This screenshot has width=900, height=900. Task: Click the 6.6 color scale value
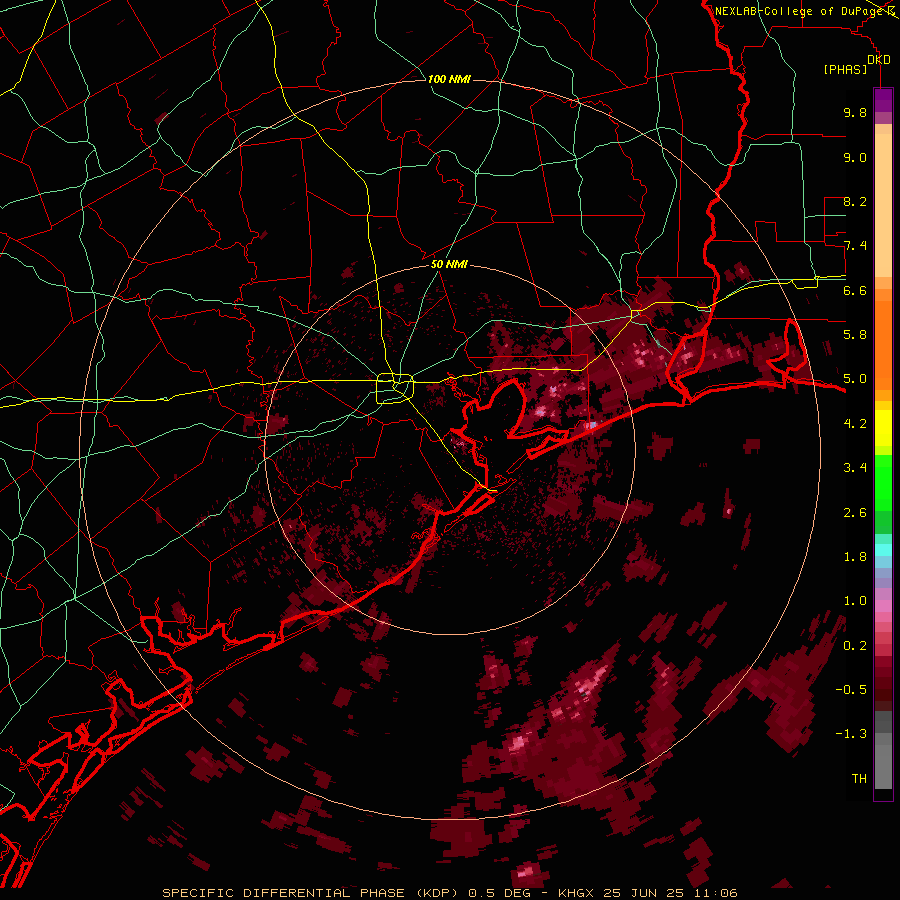pos(855,290)
